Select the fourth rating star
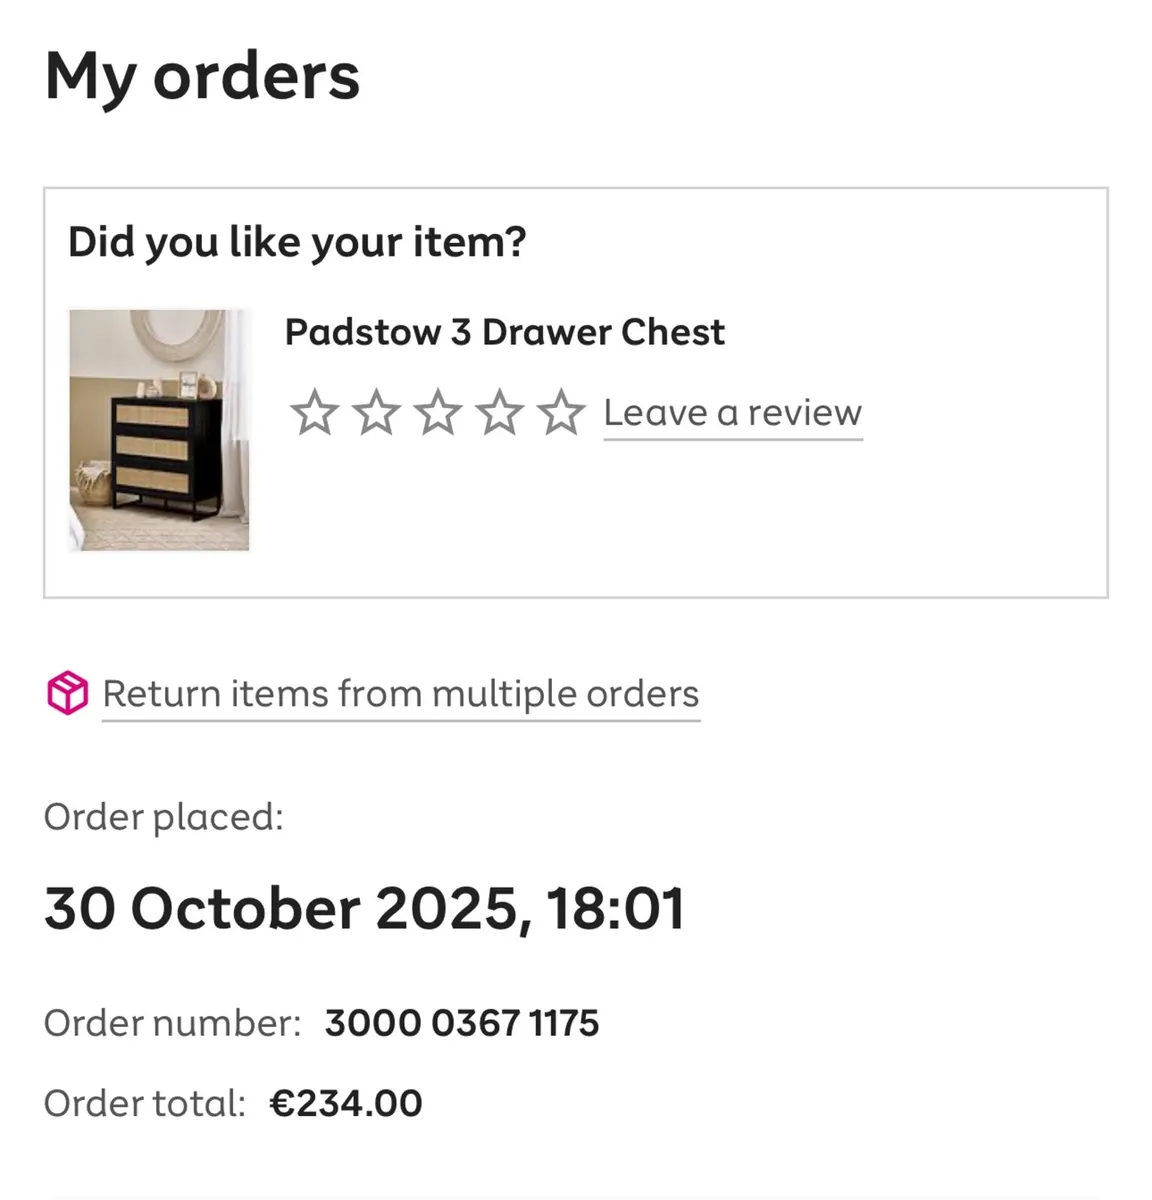The width and height of the screenshot is (1152, 1200). [x=500, y=411]
